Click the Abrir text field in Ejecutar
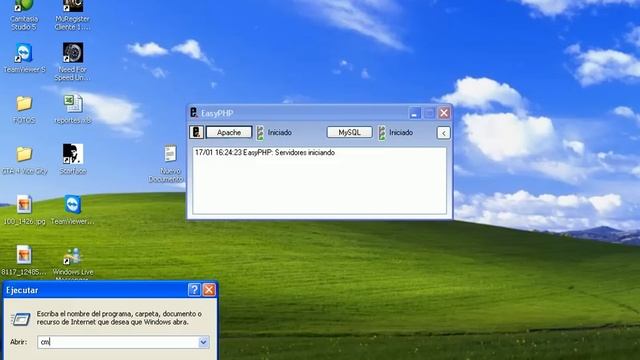The height and width of the screenshot is (360, 640). click(123, 342)
